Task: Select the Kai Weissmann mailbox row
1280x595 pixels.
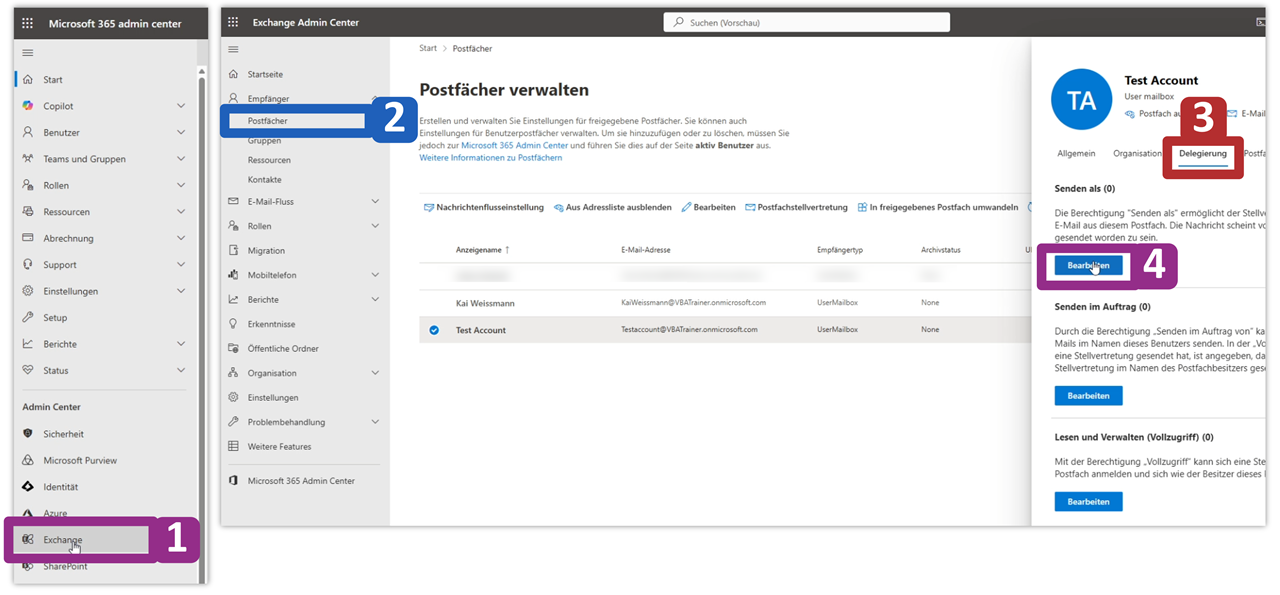Action: click(x=725, y=302)
